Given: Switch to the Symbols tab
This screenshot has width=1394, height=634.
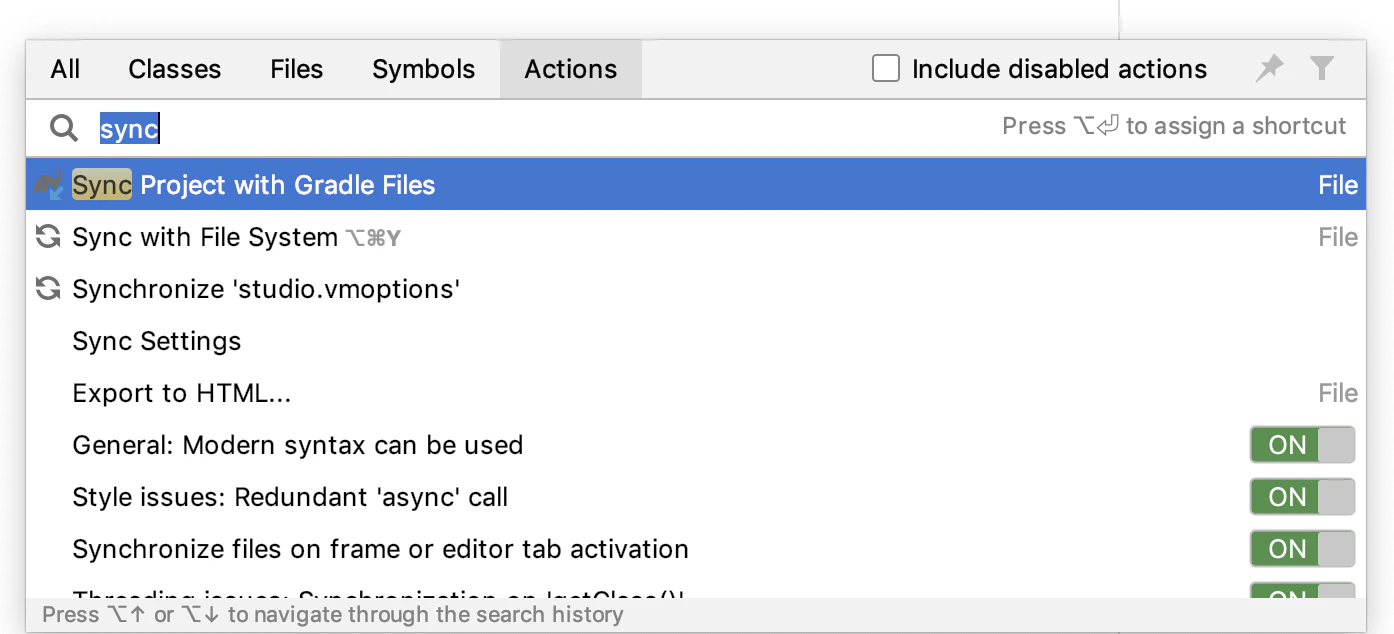Looking at the screenshot, I should [x=424, y=69].
